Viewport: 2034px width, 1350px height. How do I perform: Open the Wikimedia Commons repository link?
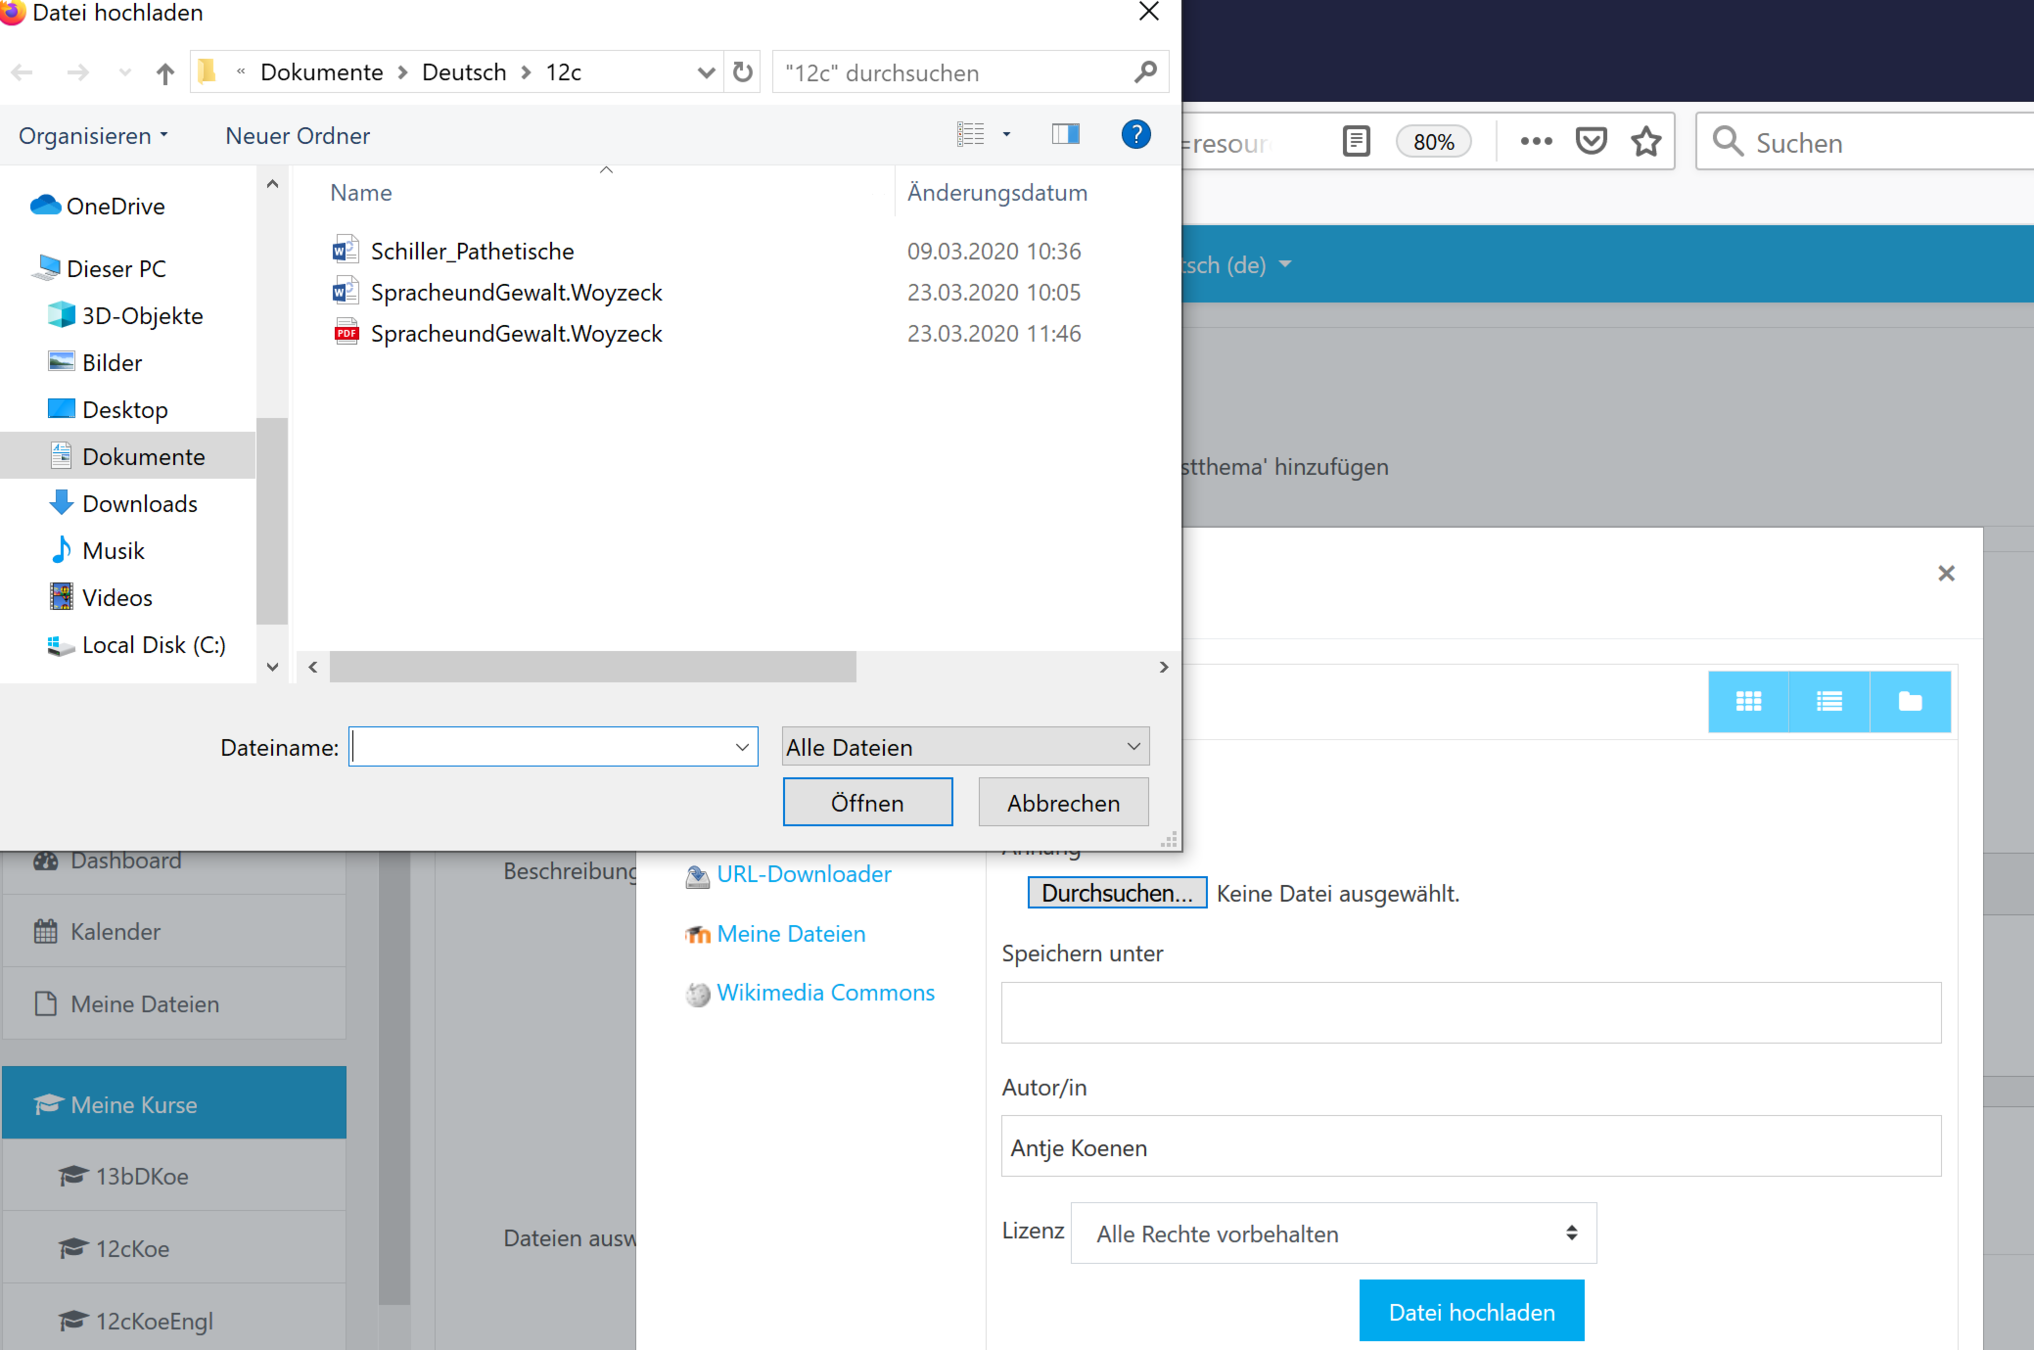point(825,992)
